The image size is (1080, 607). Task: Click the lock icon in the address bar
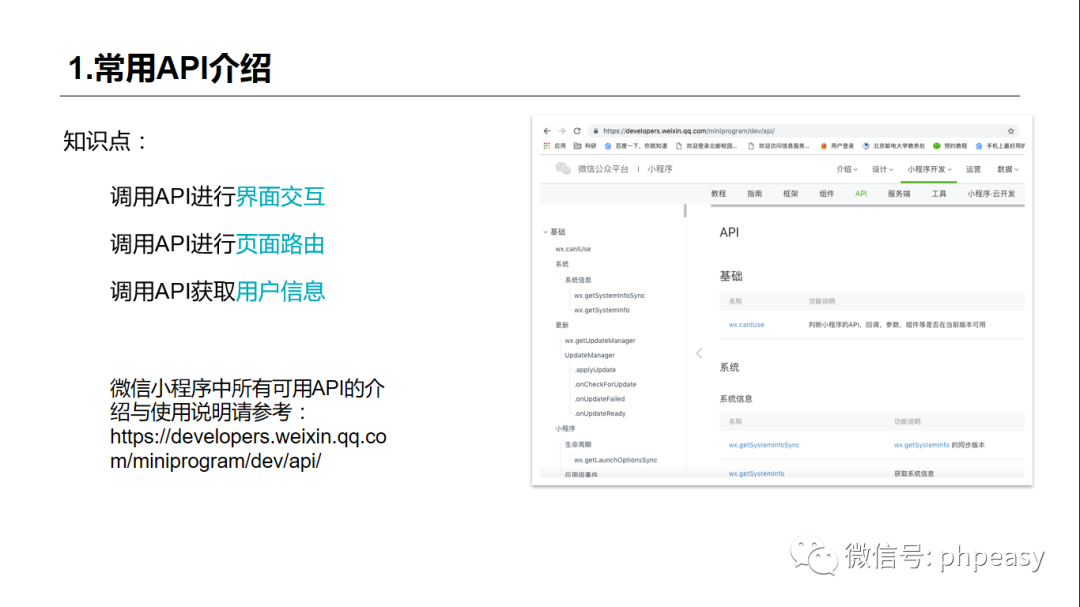[x=596, y=131]
